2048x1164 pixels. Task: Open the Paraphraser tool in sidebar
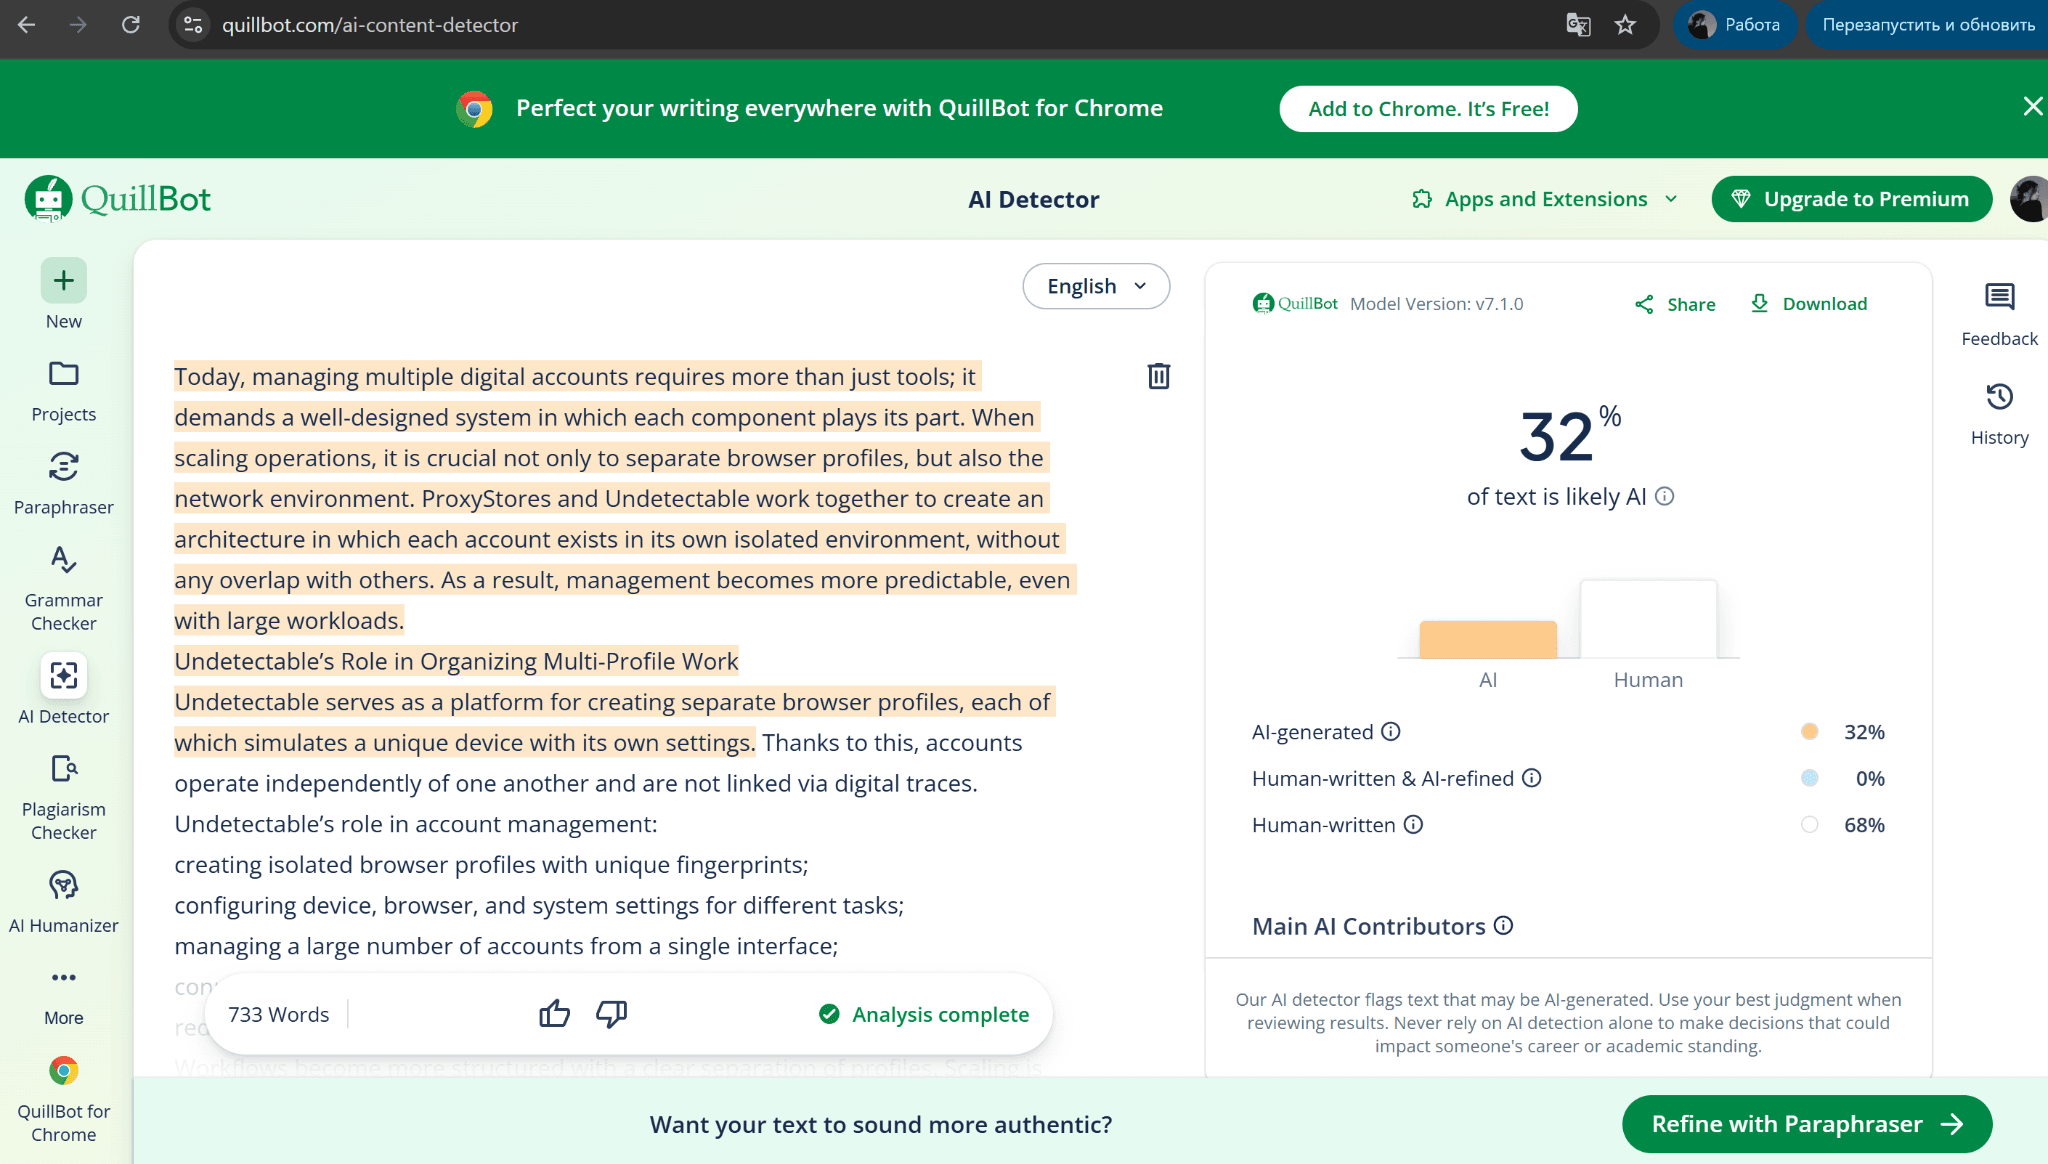pyautogui.click(x=64, y=483)
